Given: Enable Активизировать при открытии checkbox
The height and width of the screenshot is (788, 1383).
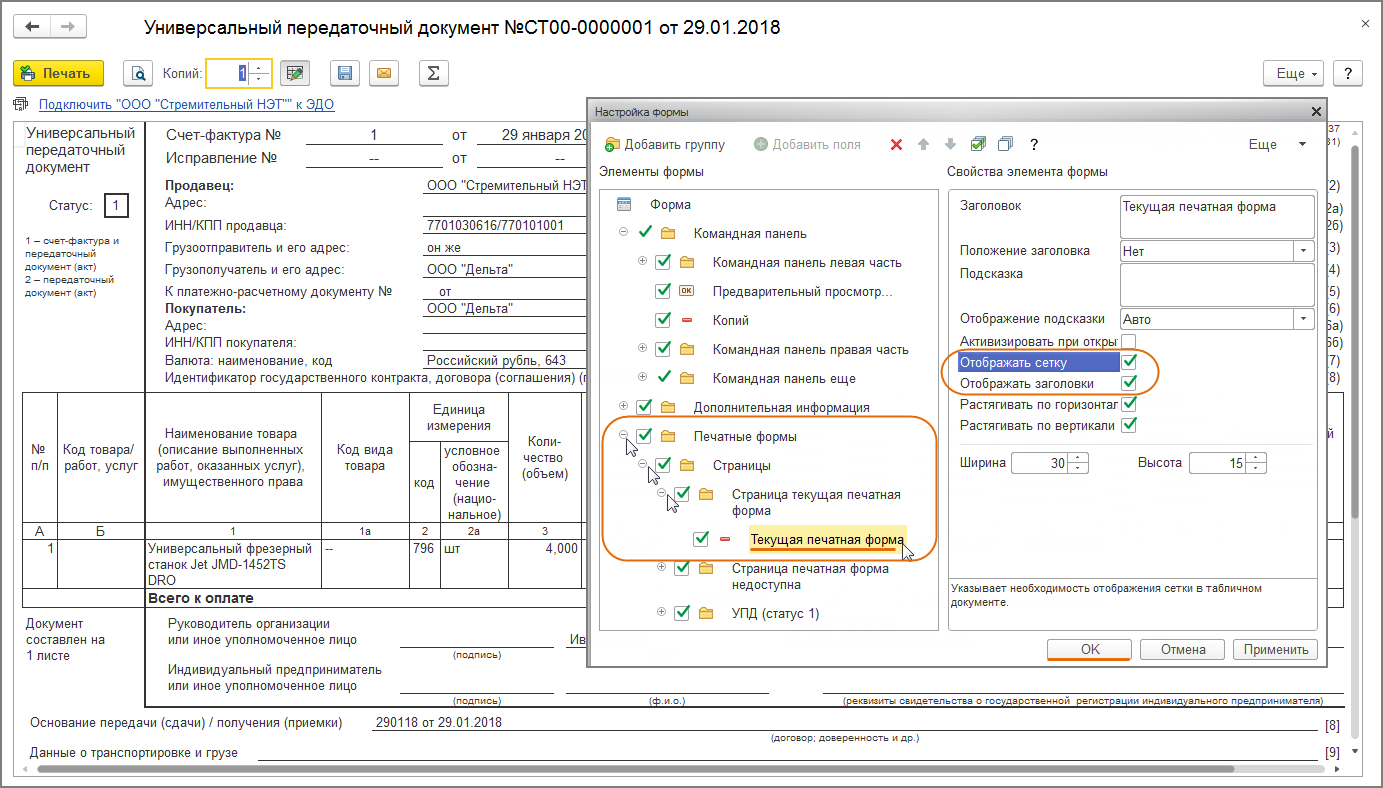Looking at the screenshot, I should (1129, 341).
